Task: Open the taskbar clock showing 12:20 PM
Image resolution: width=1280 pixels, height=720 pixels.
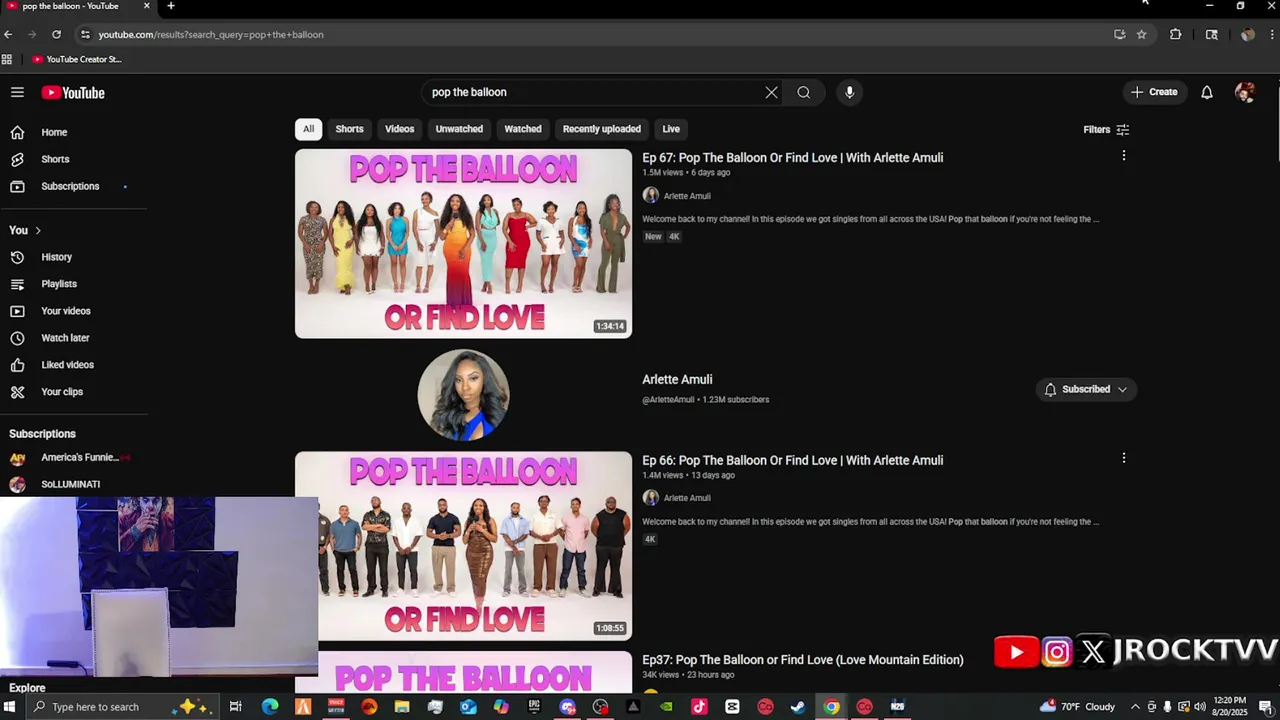Action: [1229, 707]
